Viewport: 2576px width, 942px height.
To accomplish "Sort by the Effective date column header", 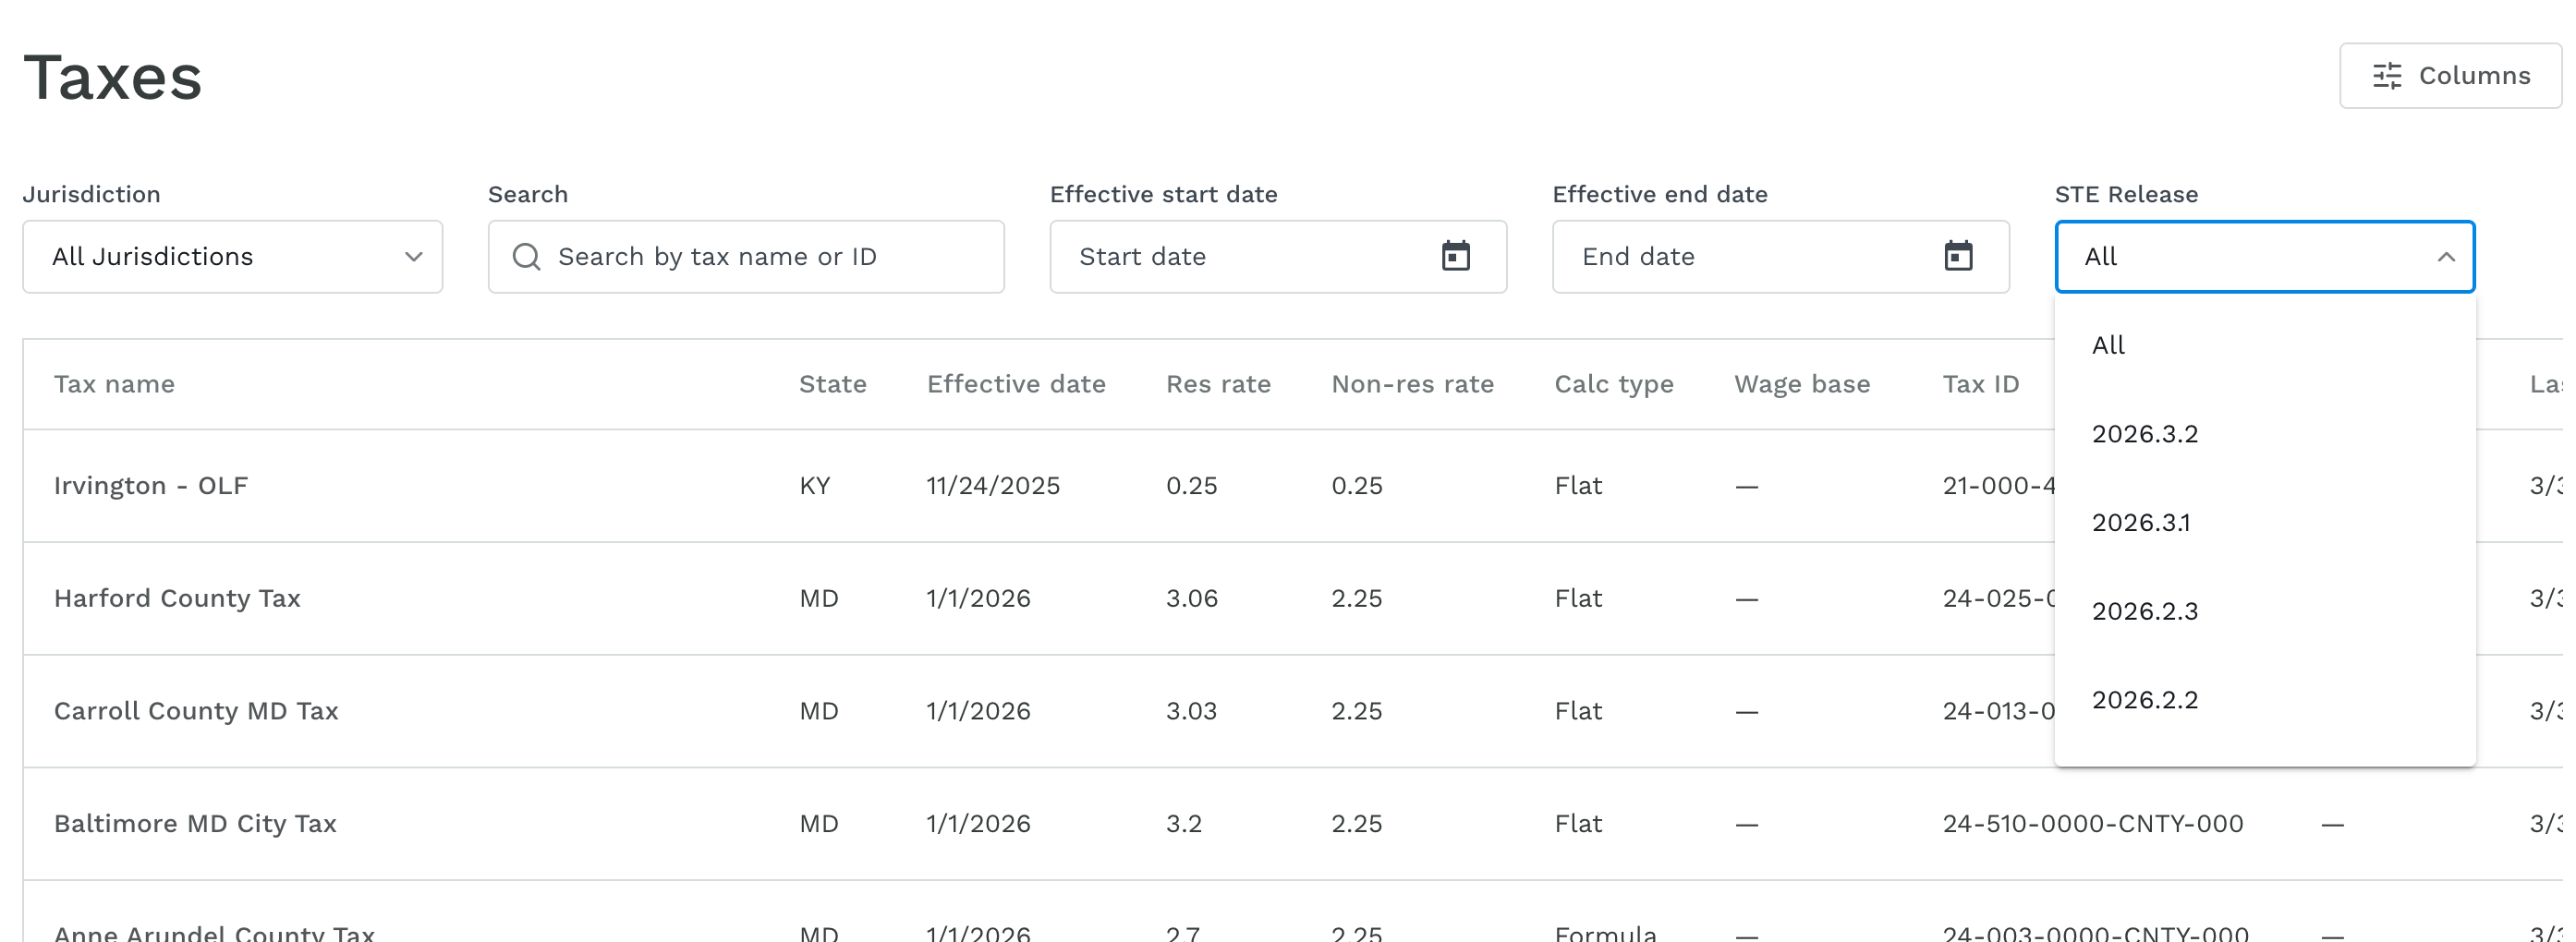I will point(1016,384).
